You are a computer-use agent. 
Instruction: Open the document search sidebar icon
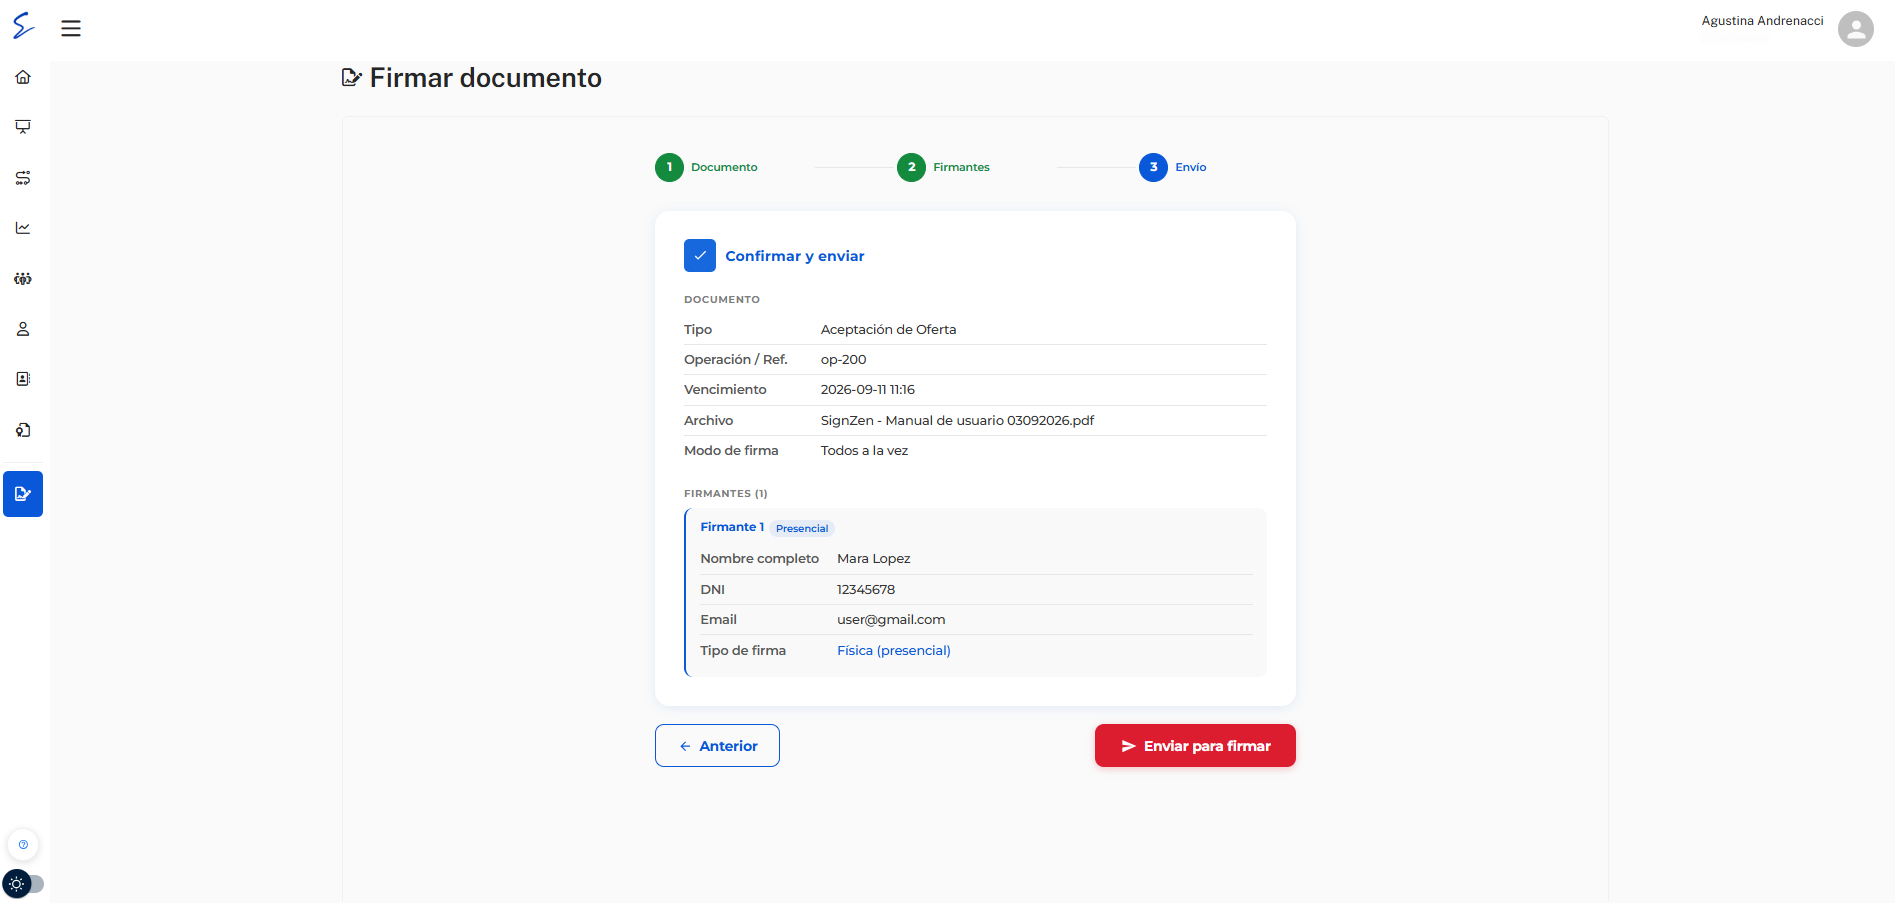tap(23, 430)
